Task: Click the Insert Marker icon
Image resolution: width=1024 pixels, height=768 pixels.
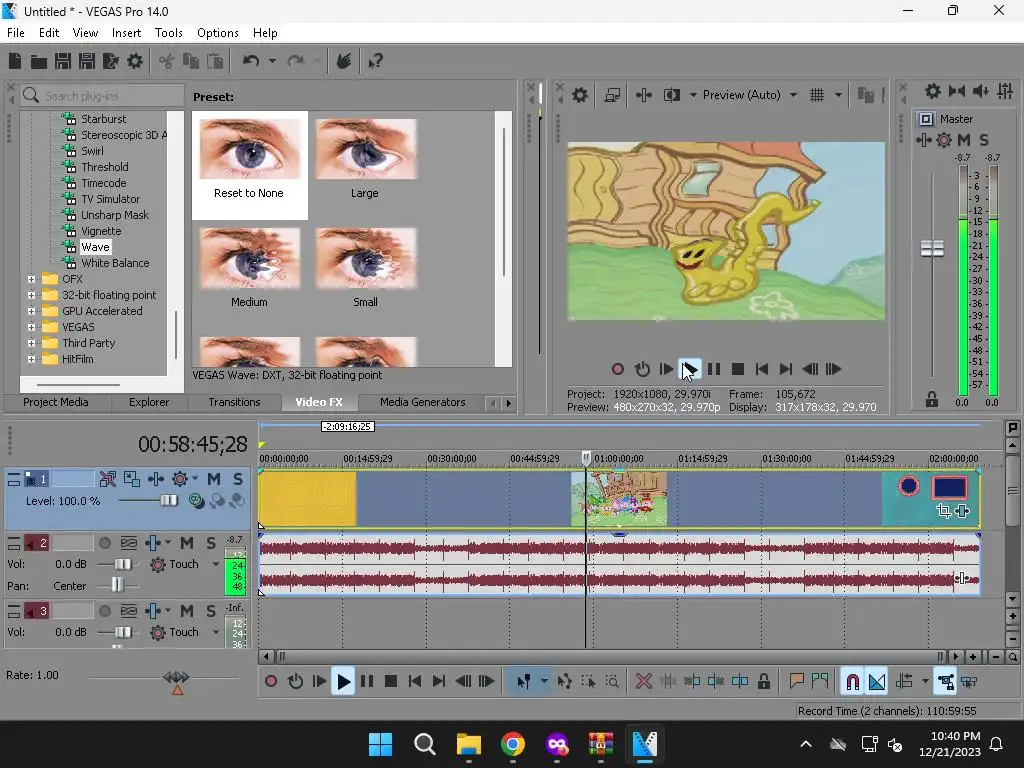Action: [x=796, y=681]
